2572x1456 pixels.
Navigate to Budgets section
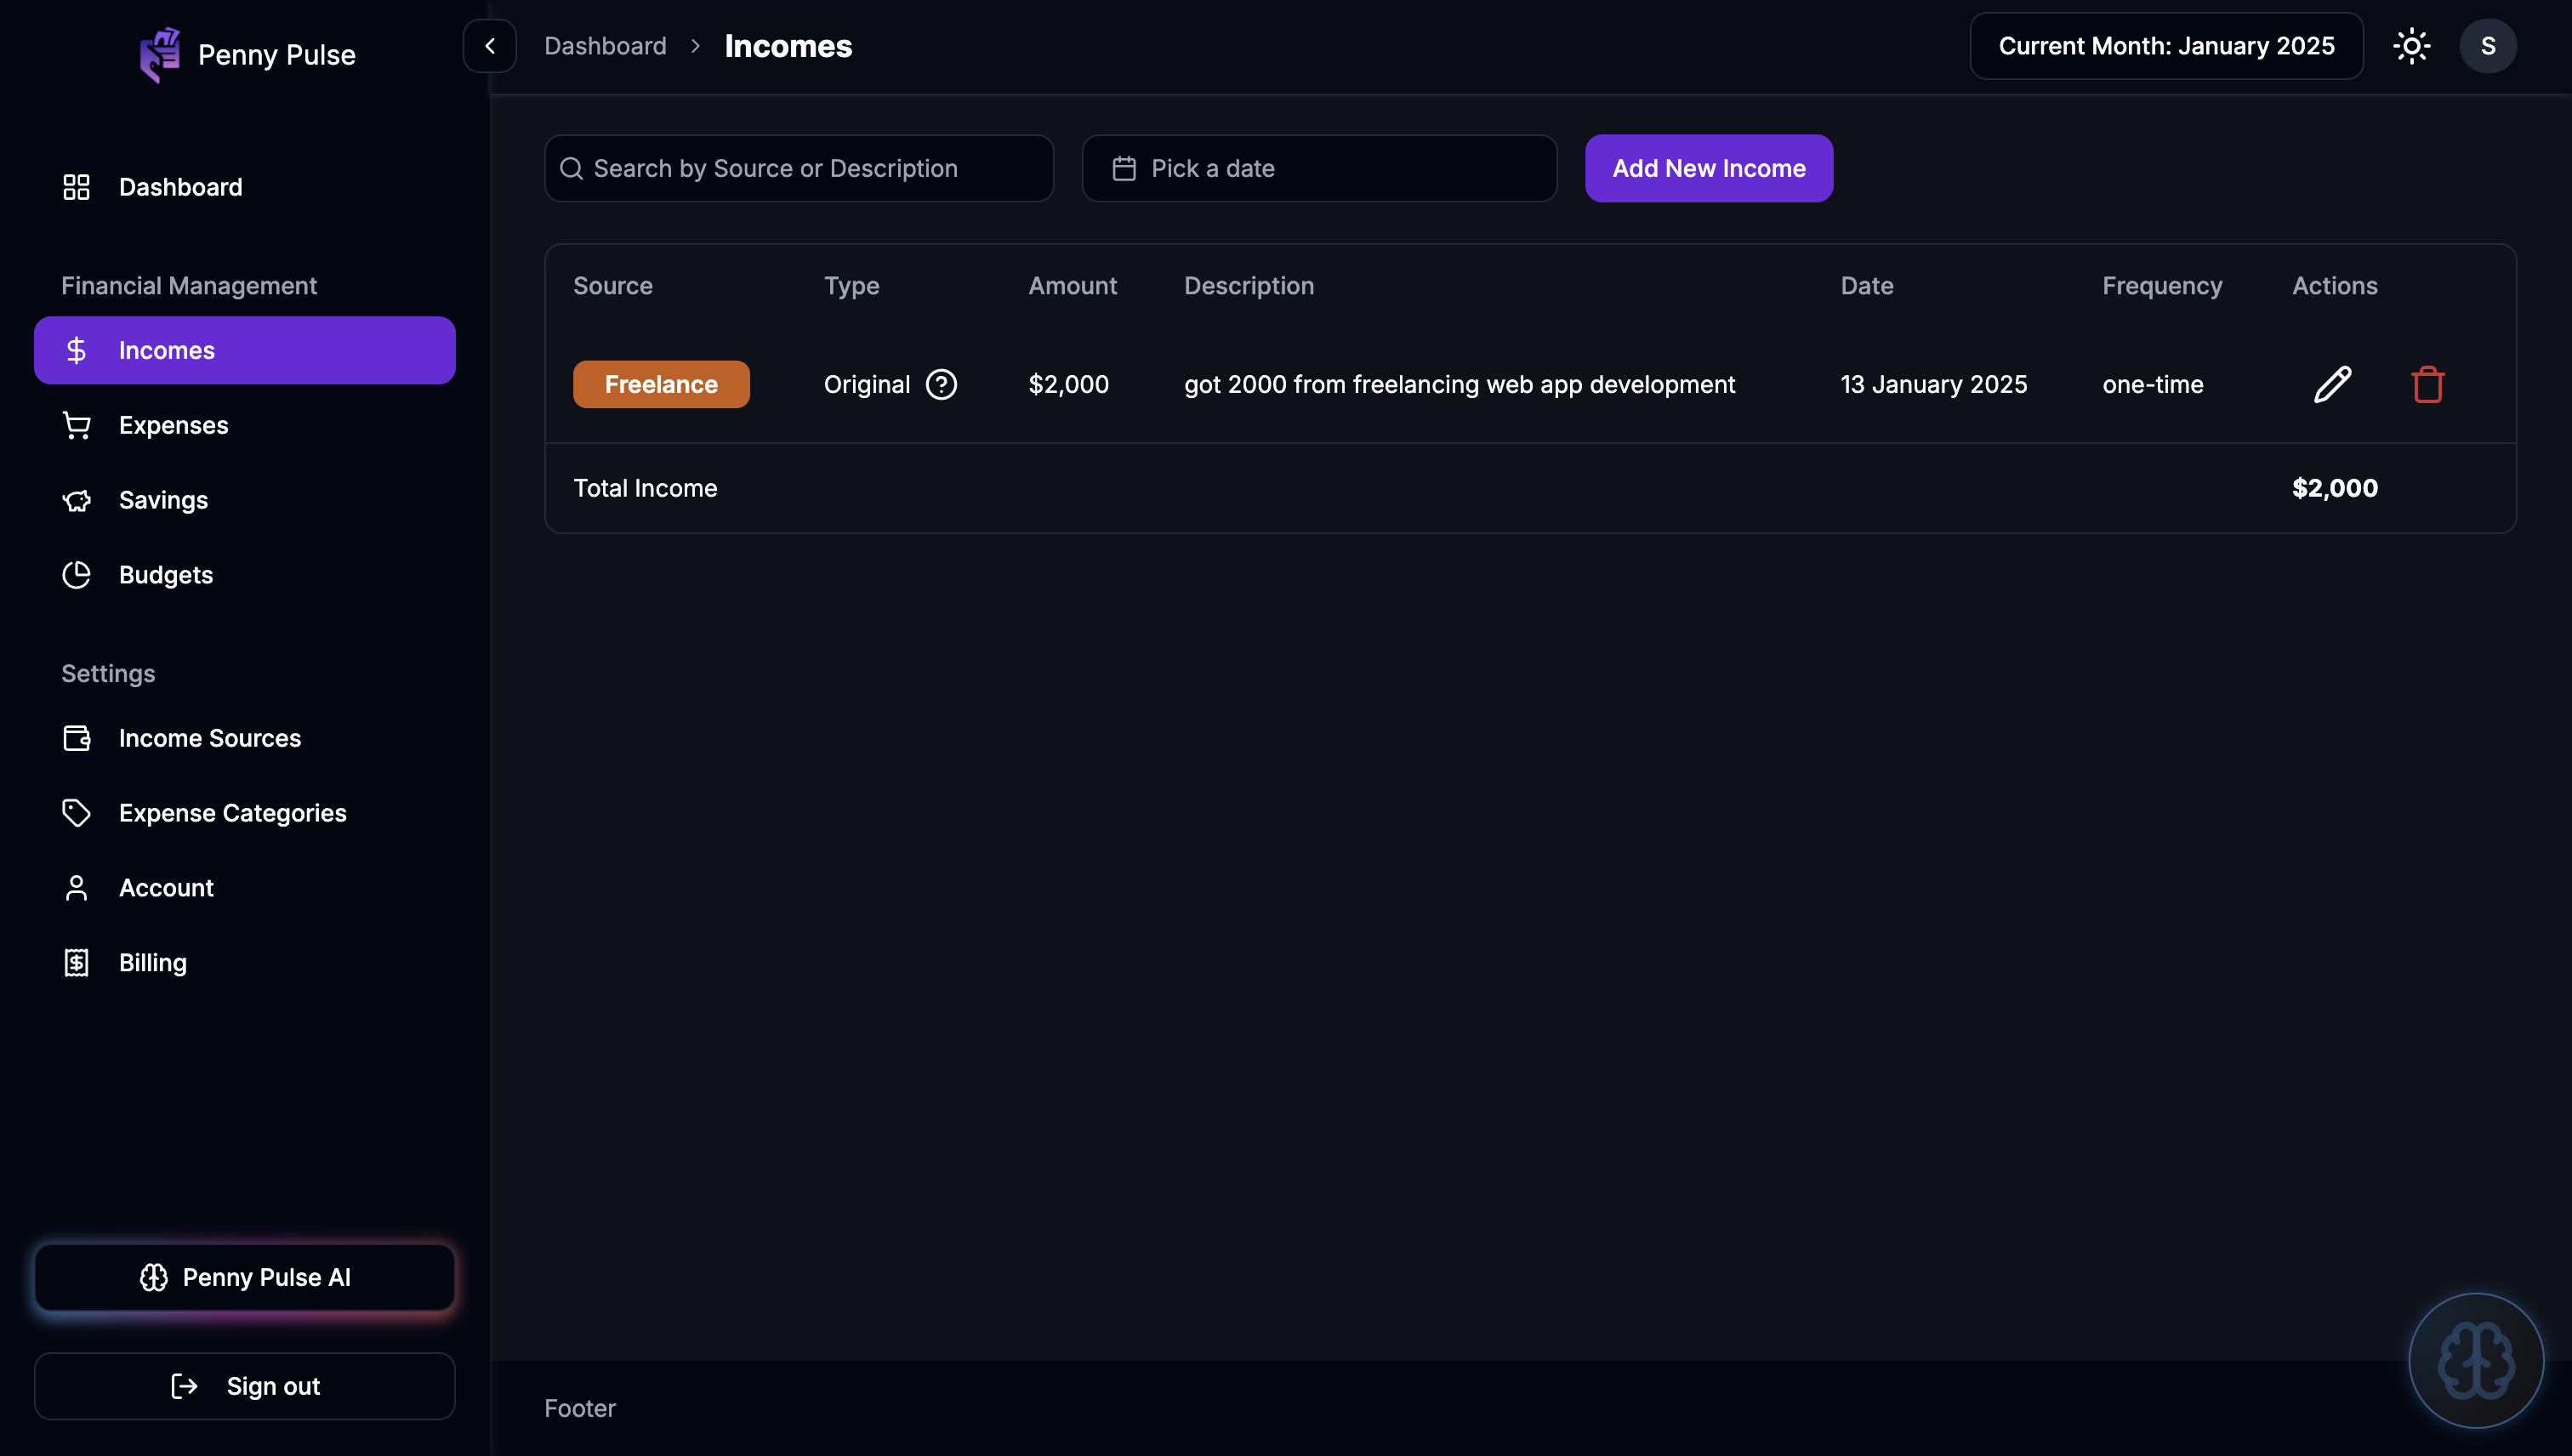tap(165, 575)
